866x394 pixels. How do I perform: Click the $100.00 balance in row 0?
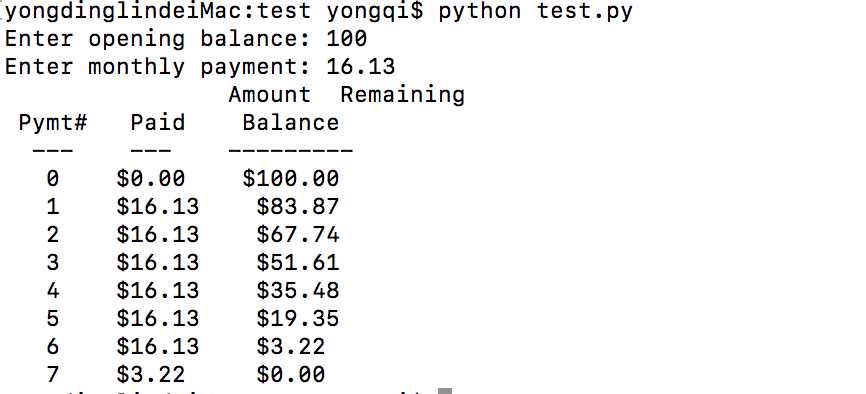(x=291, y=178)
